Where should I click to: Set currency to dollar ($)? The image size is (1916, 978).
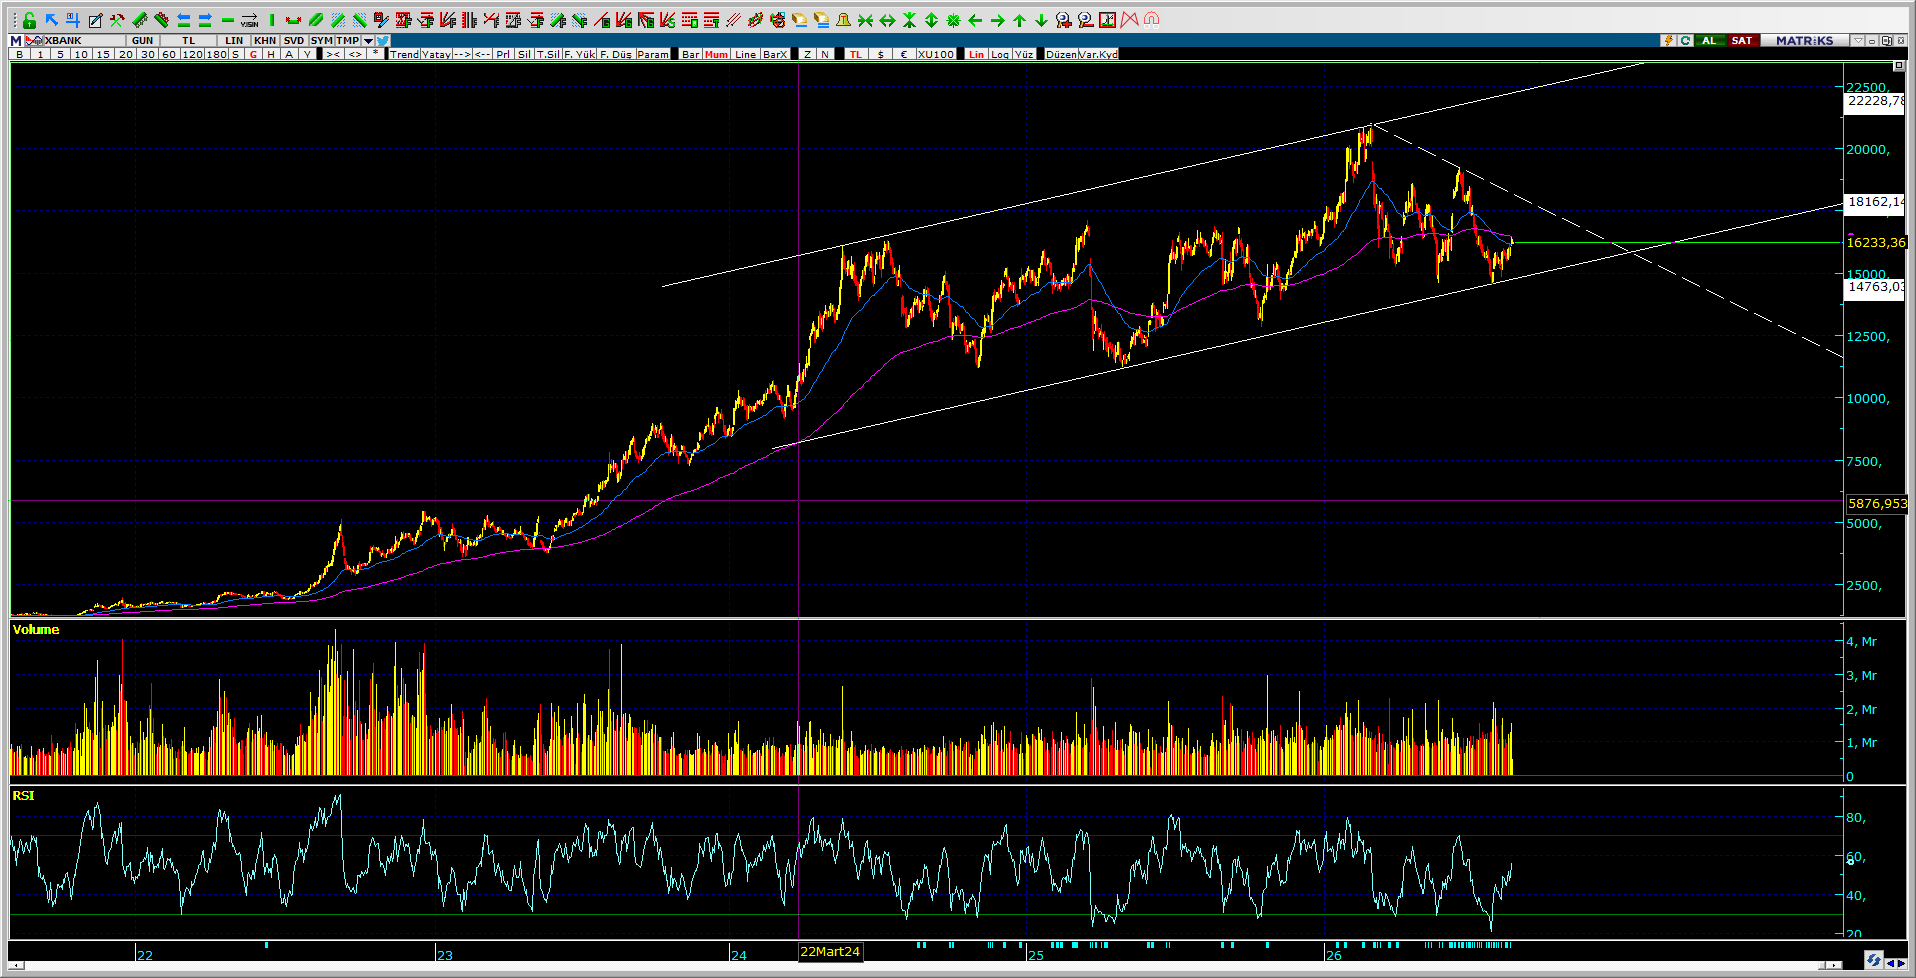(880, 54)
